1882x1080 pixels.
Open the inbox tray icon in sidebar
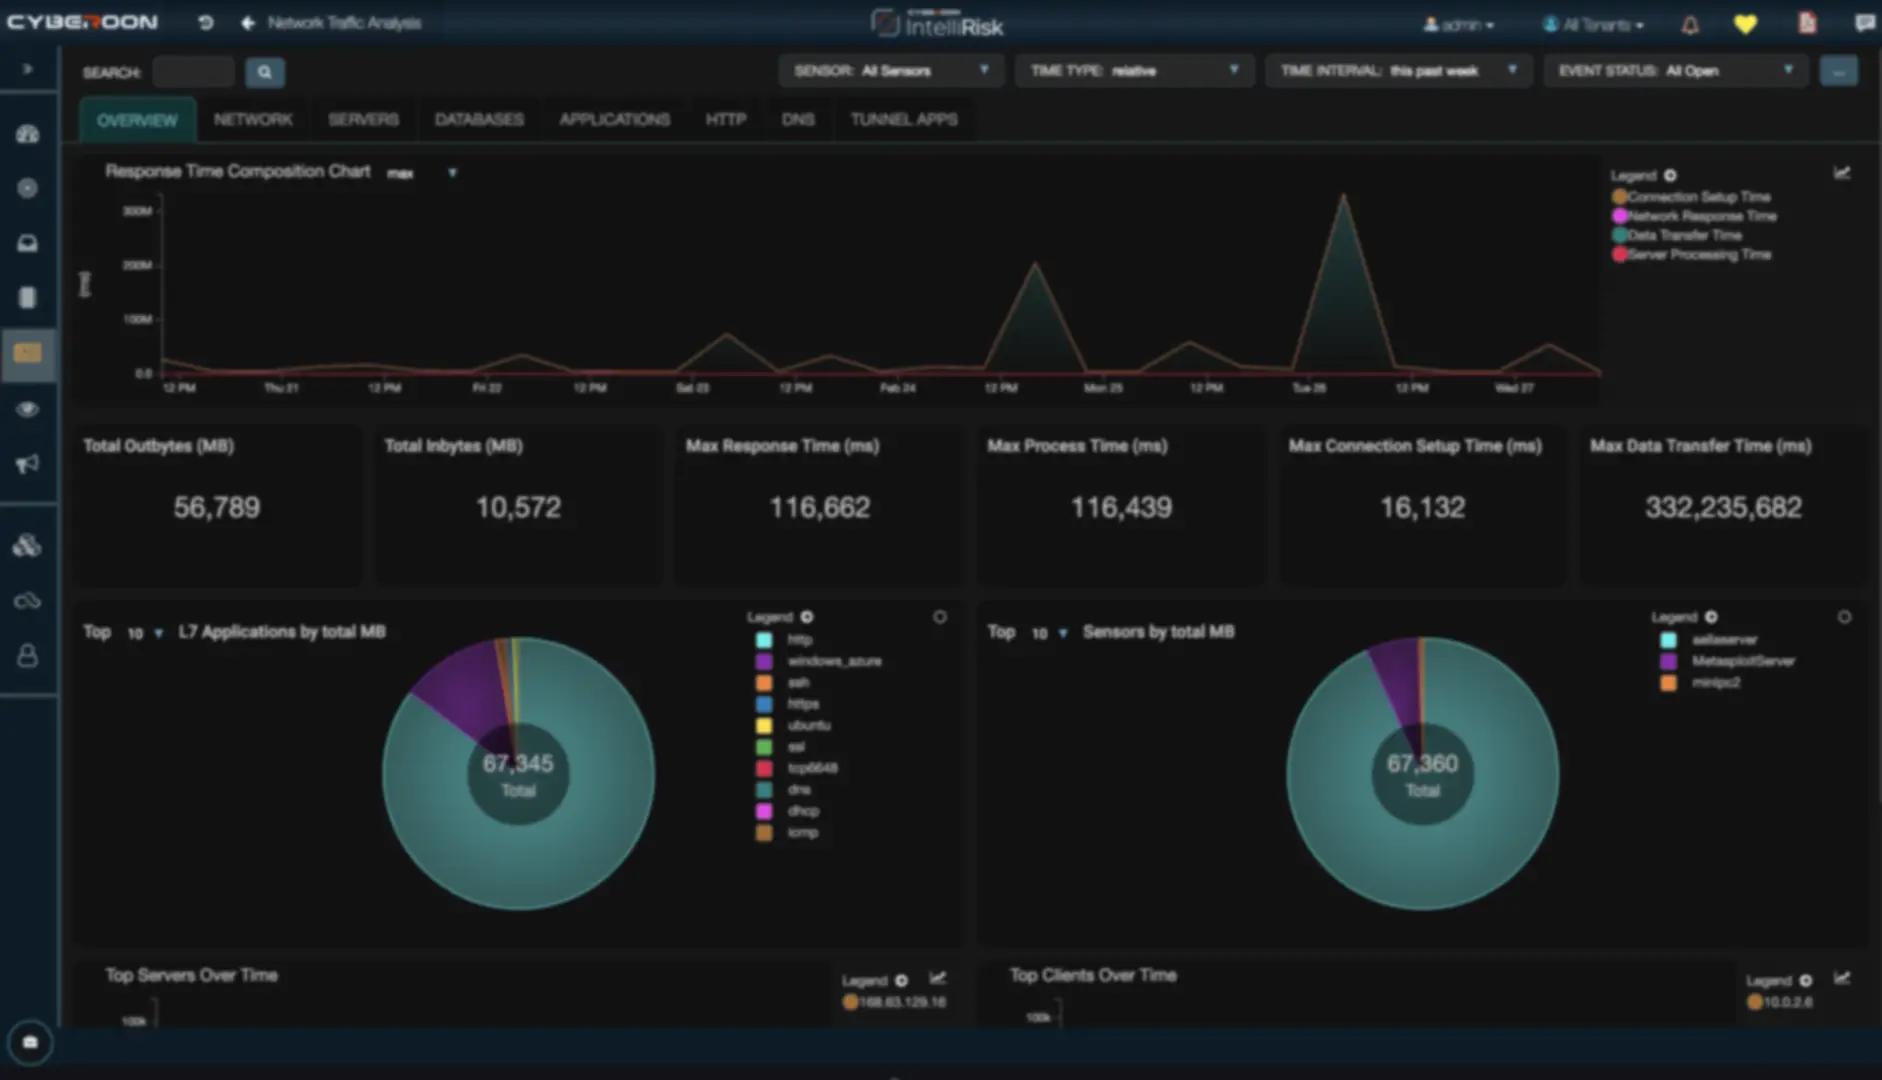click(28, 243)
